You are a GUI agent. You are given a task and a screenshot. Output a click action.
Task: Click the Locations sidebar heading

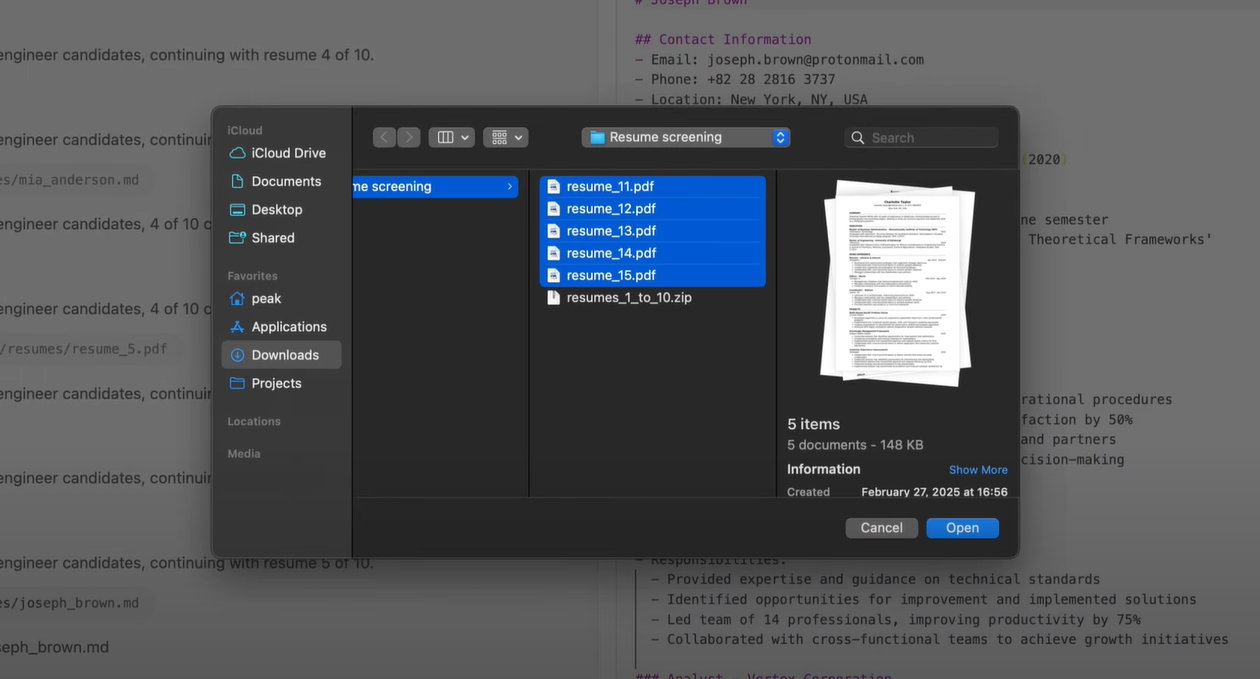(x=254, y=421)
